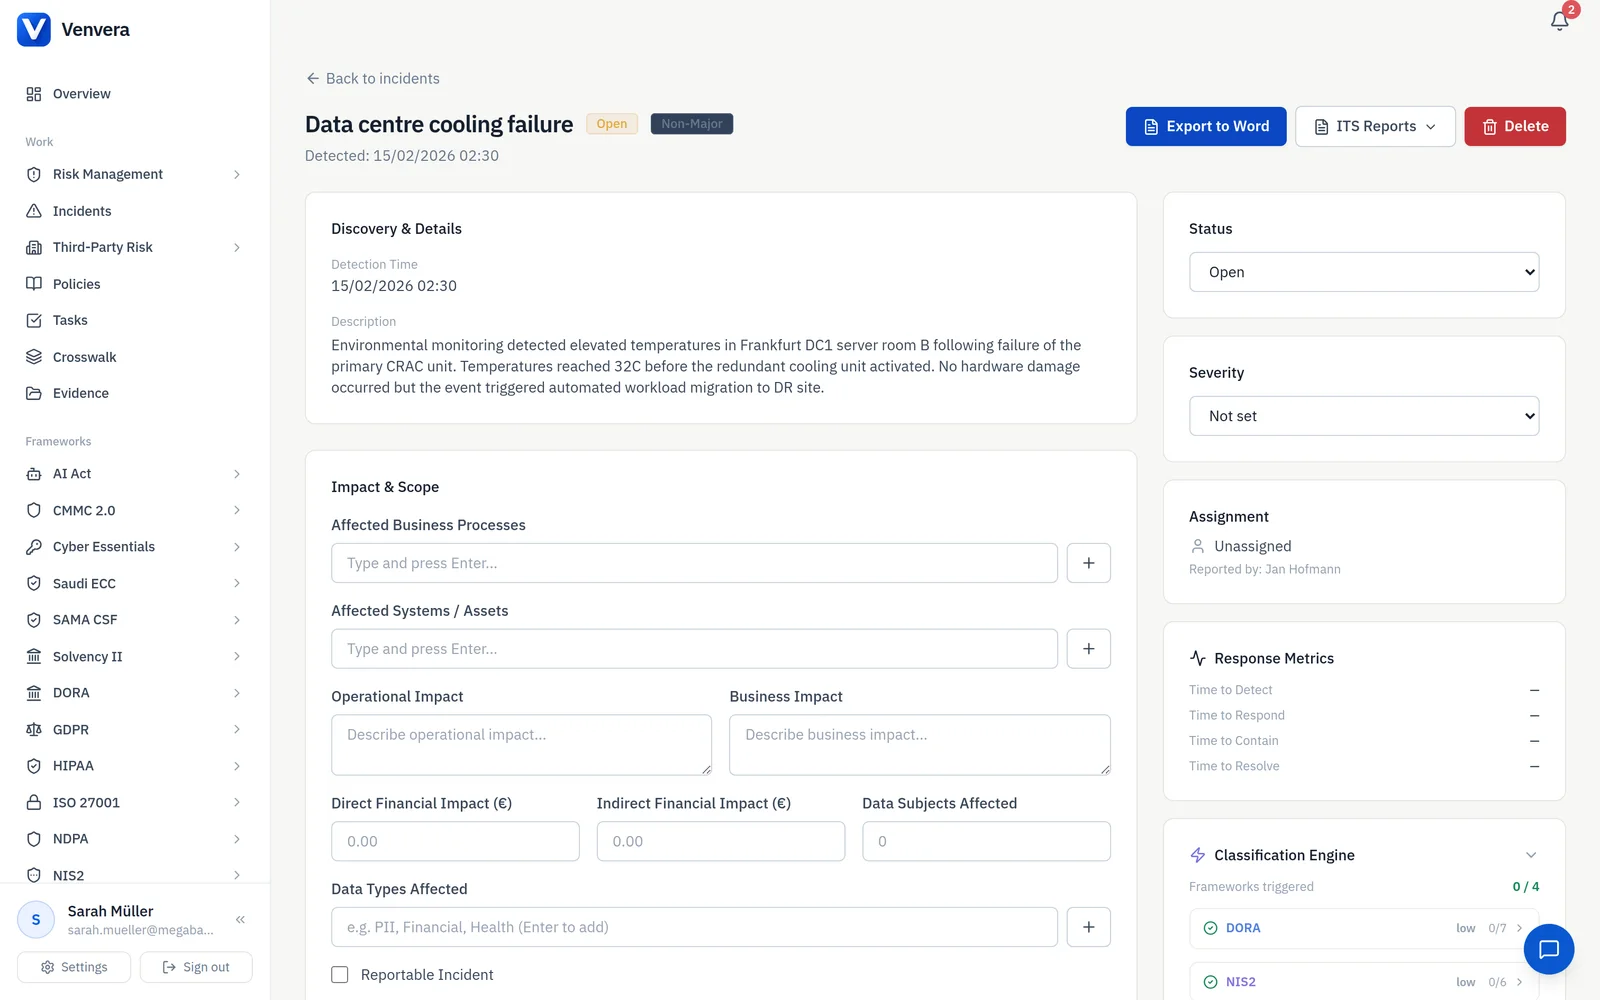Click the Overview grid icon
This screenshot has height=1000, width=1600.
pos(34,94)
